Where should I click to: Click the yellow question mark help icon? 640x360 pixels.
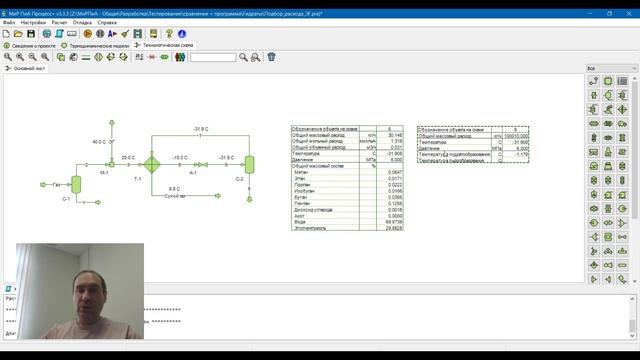[169, 34]
